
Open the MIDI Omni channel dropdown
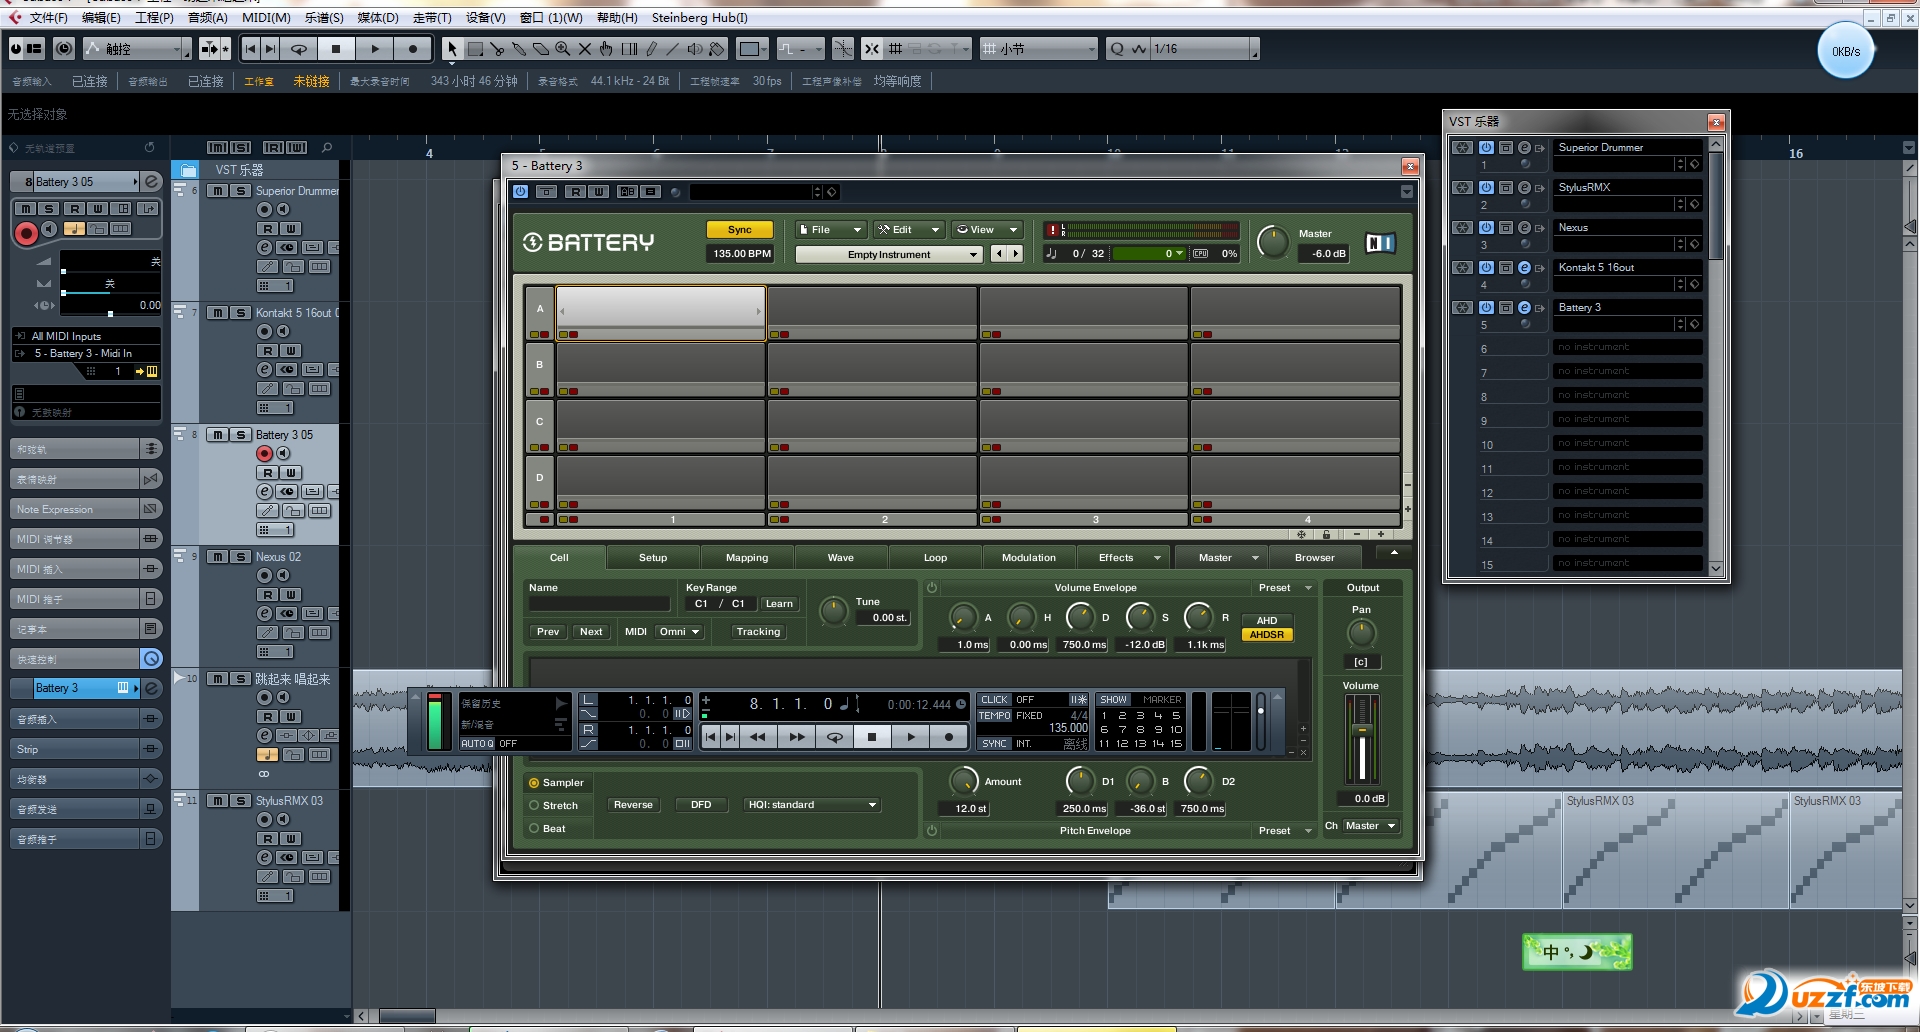[679, 631]
